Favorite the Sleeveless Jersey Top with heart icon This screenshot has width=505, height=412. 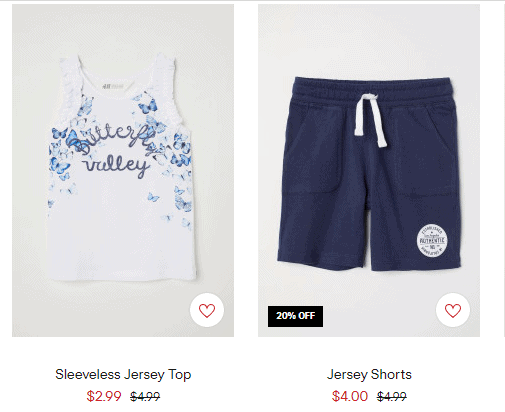[207, 310]
